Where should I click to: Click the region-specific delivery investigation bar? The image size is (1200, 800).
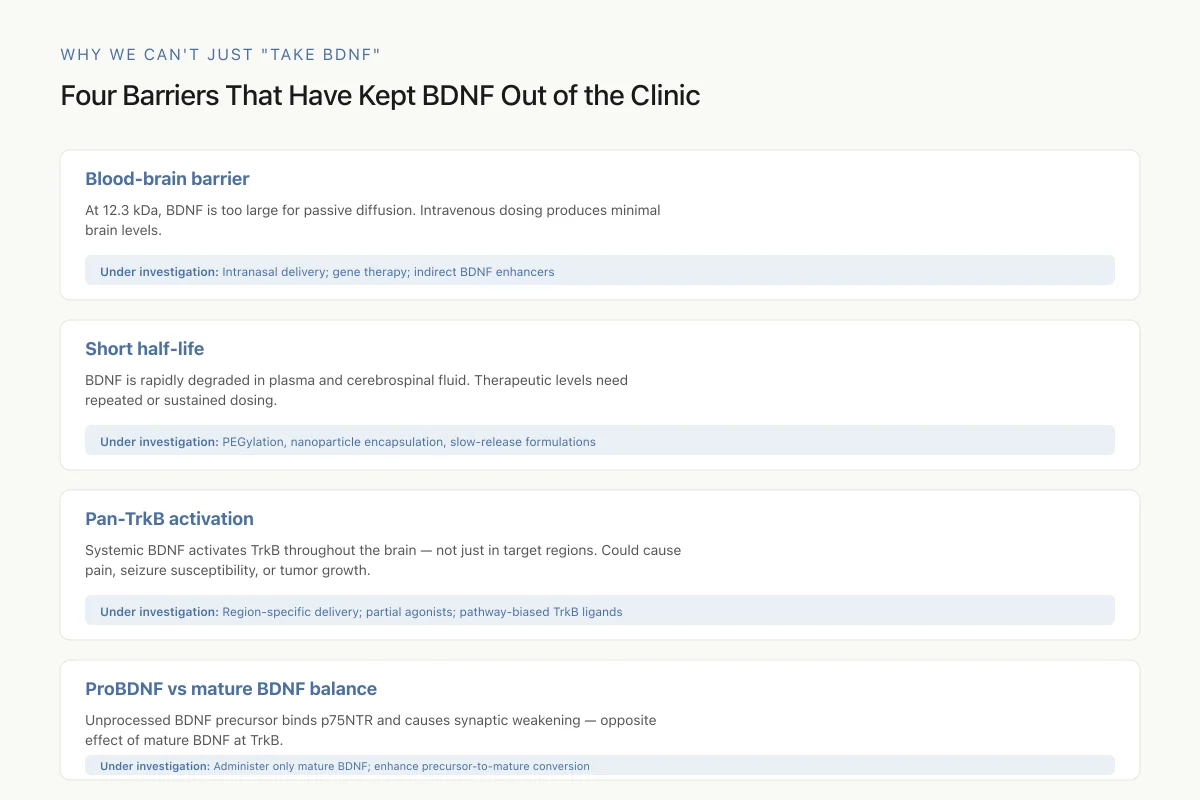[x=600, y=610]
